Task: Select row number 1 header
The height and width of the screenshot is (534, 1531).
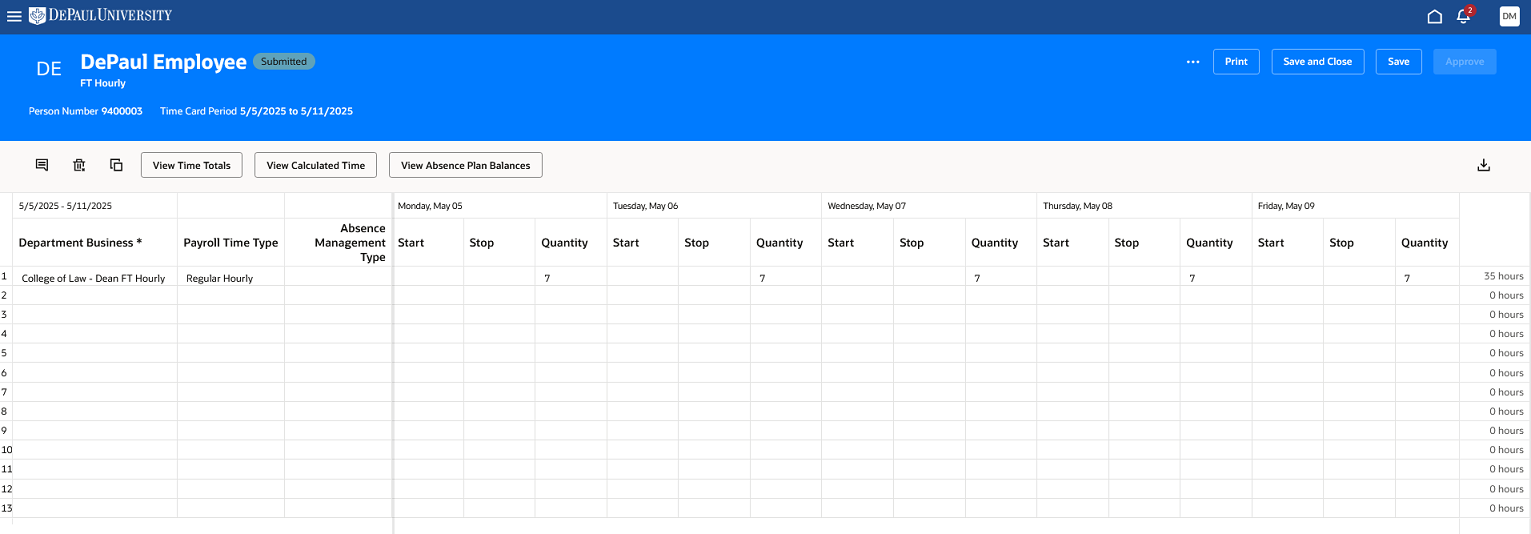Action: 6,276
